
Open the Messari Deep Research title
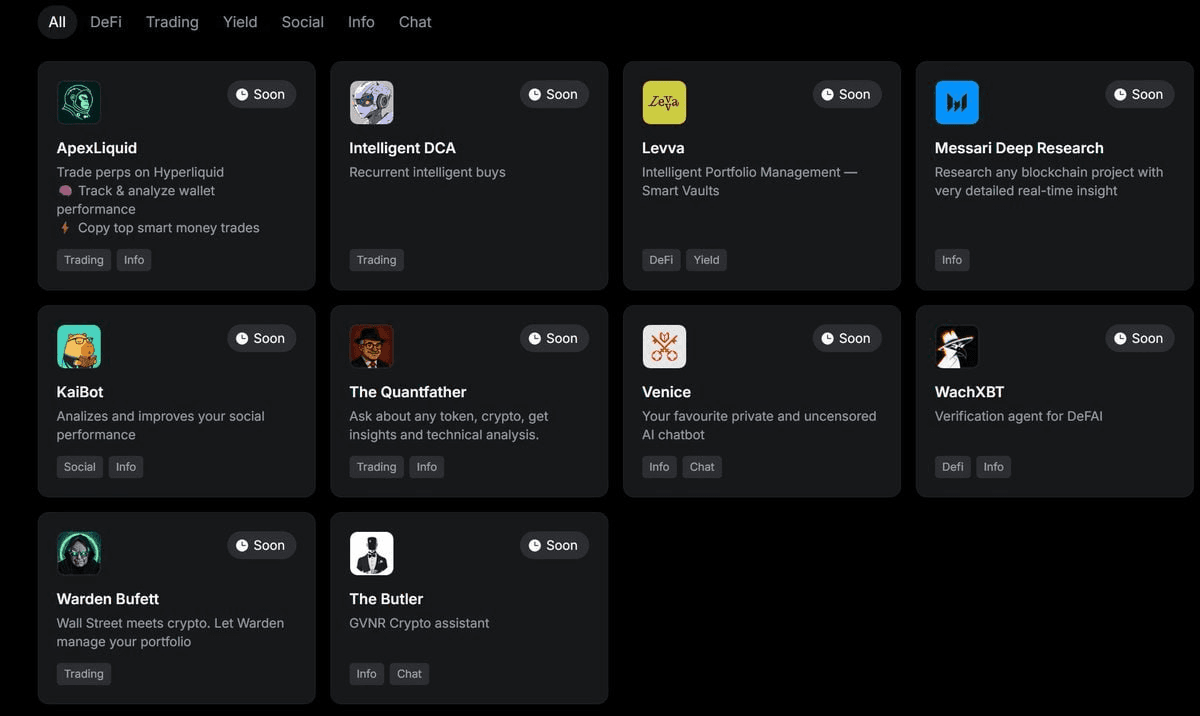tap(1019, 148)
